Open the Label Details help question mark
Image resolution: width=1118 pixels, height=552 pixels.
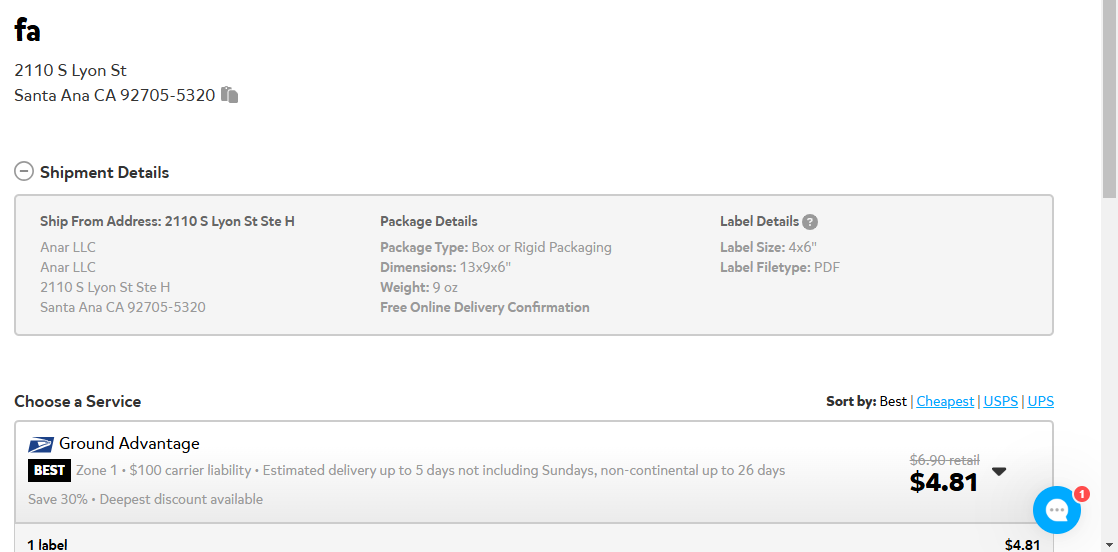point(809,222)
